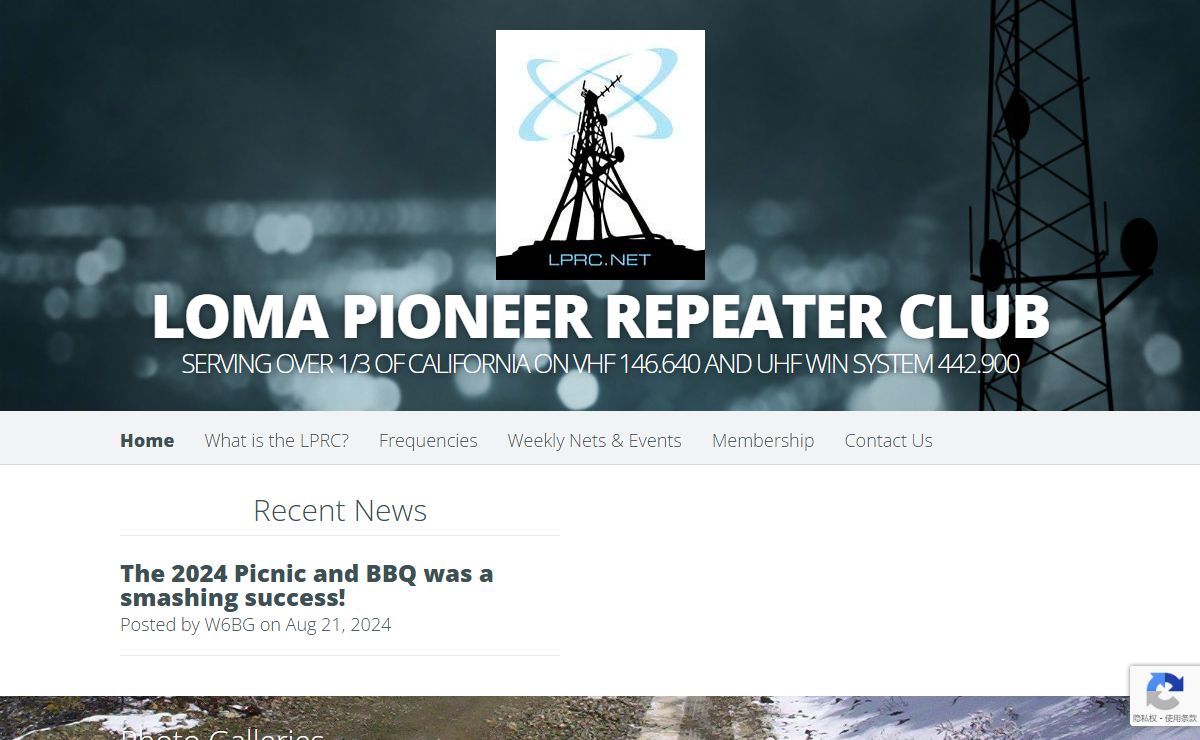Open the What is the LPRC? page
The height and width of the screenshot is (740, 1200).
coord(277,440)
